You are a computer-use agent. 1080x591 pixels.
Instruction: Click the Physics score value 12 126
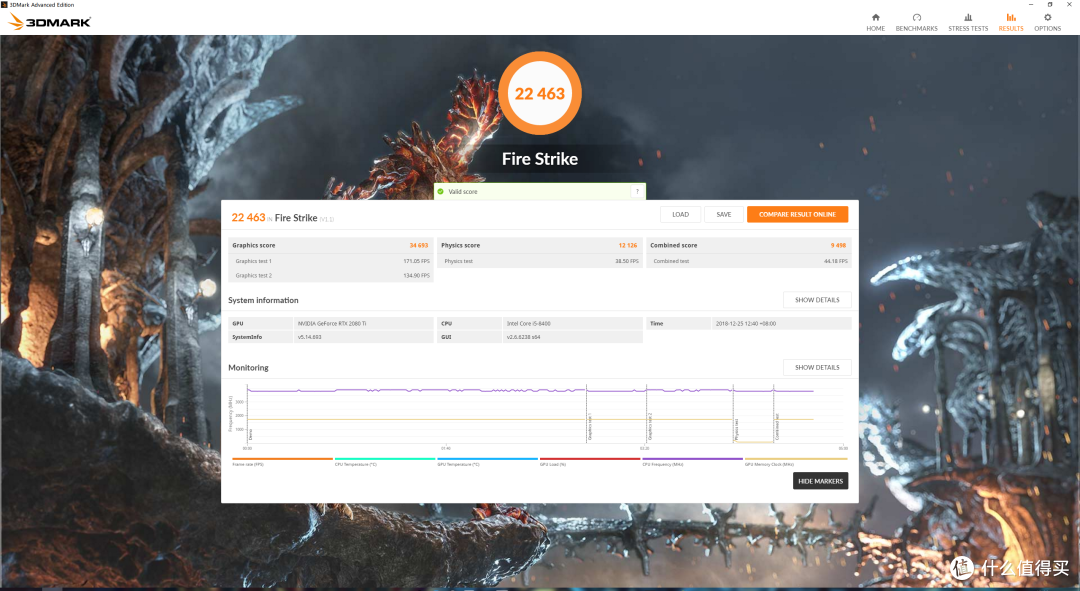(x=627, y=245)
